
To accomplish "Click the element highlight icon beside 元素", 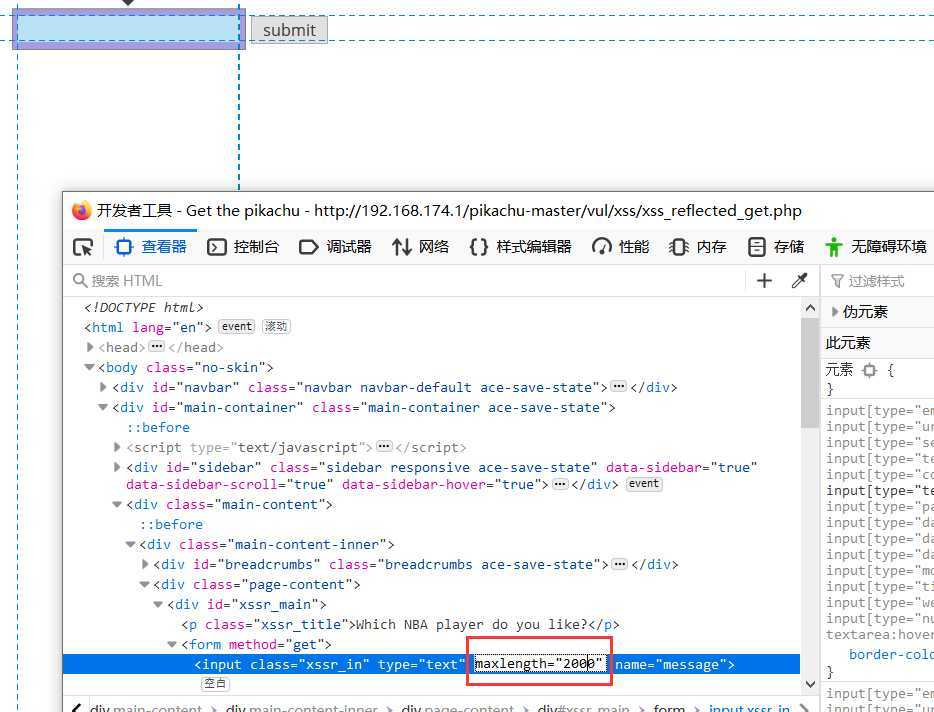I will tap(870, 370).
